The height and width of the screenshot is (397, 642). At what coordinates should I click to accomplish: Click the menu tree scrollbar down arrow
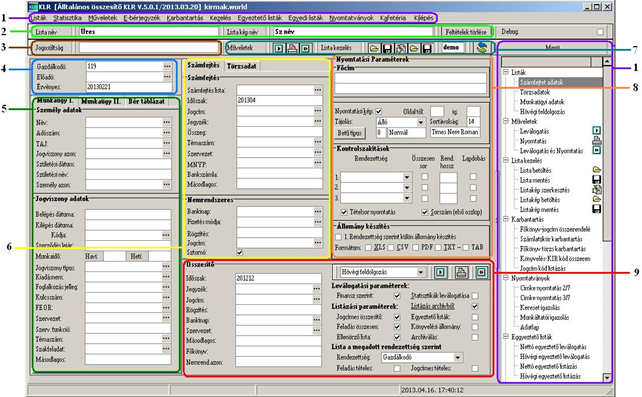point(607,377)
